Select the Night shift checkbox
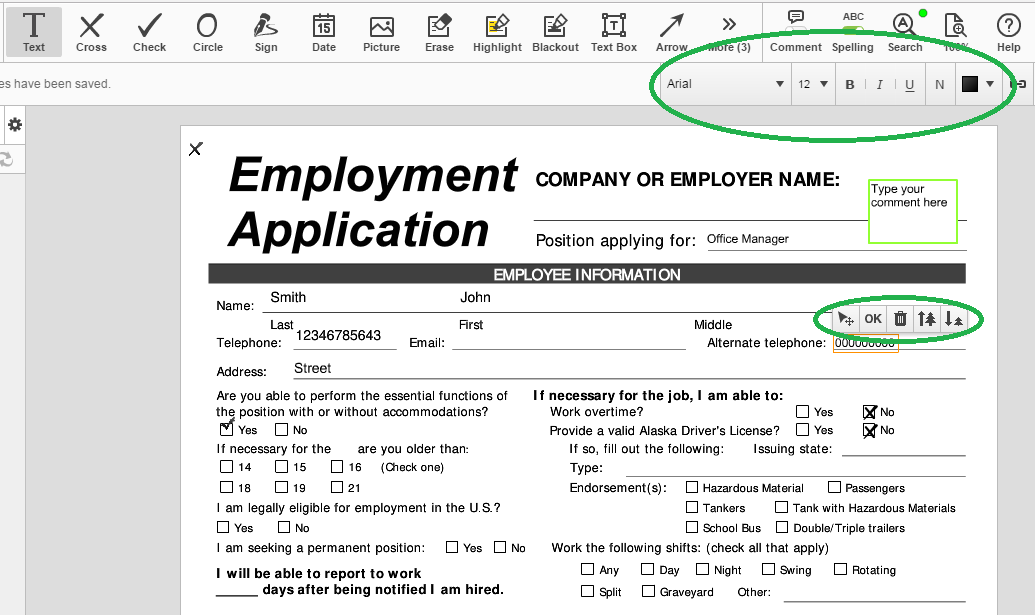 point(702,569)
